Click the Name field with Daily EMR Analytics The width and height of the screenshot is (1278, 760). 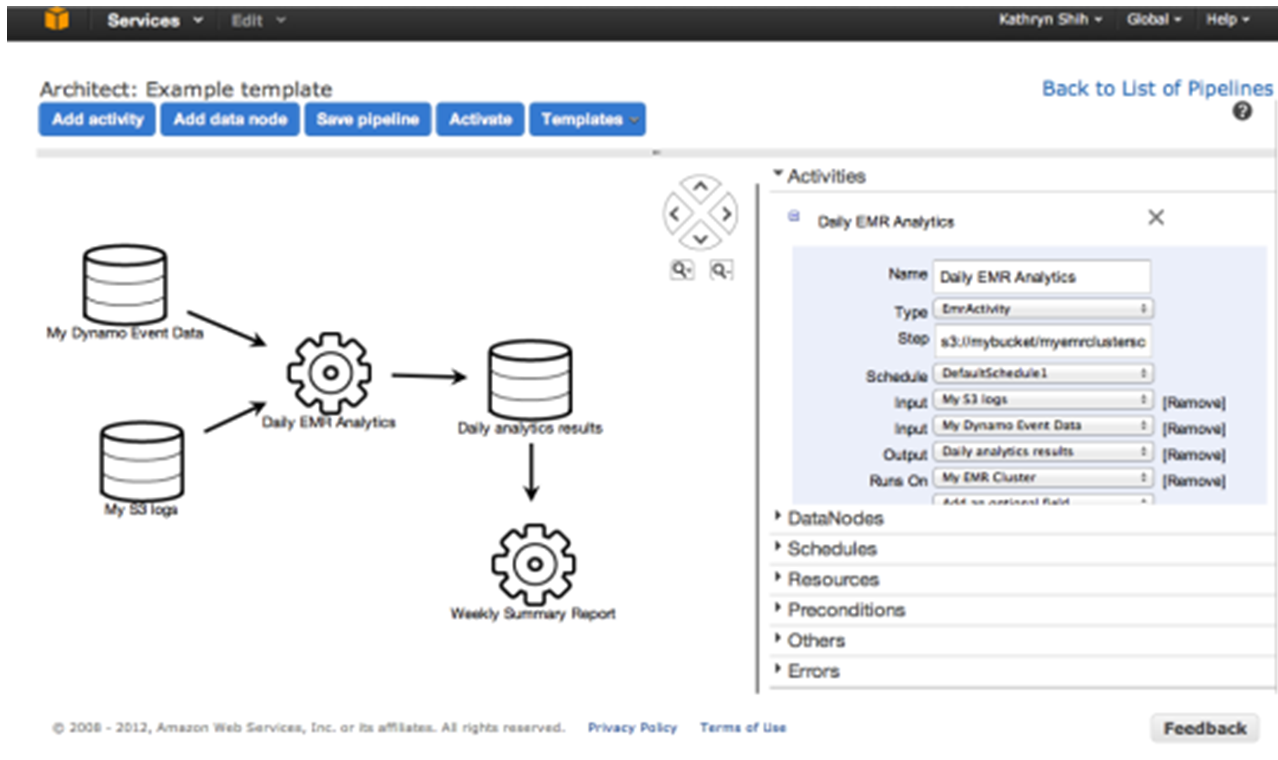tap(1041, 277)
